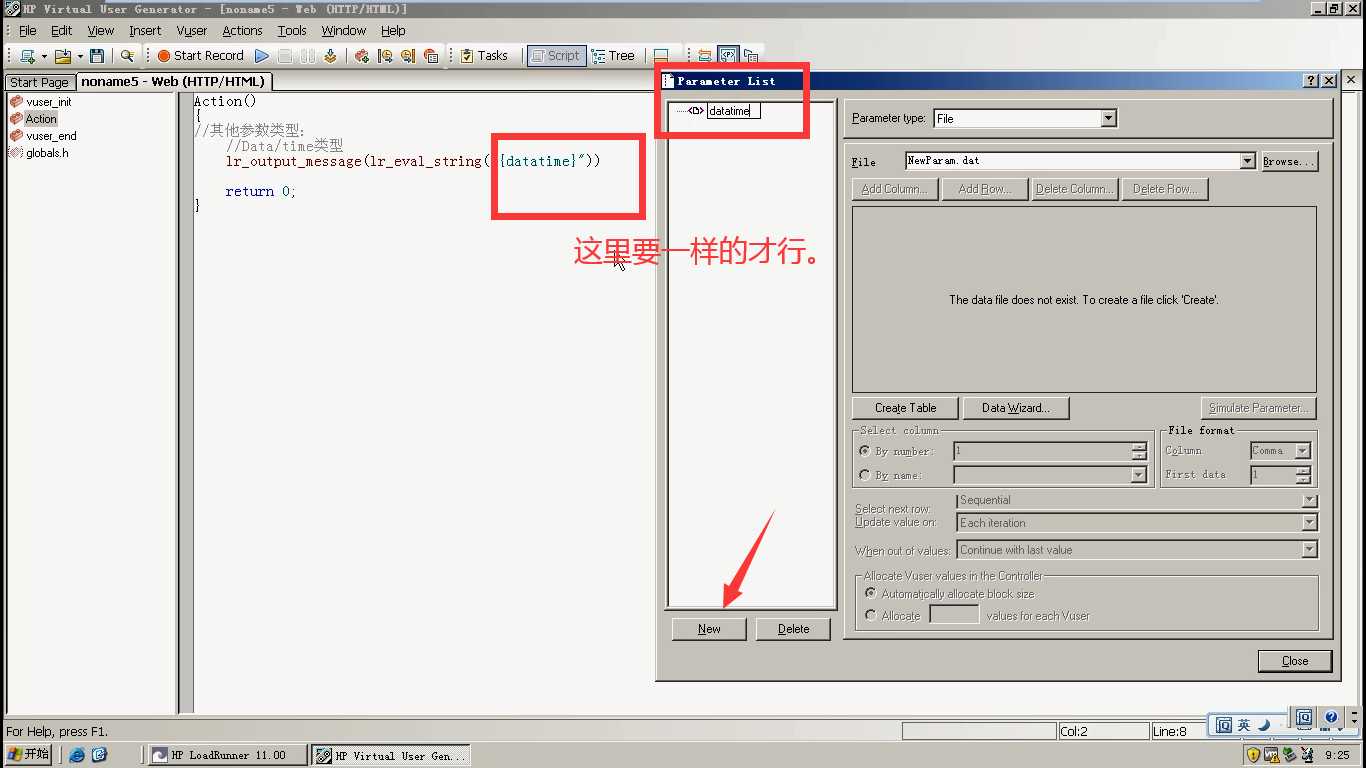
Task: Switch to HP LoadRunner 11.00 in the taskbar
Action: click(228, 755)
